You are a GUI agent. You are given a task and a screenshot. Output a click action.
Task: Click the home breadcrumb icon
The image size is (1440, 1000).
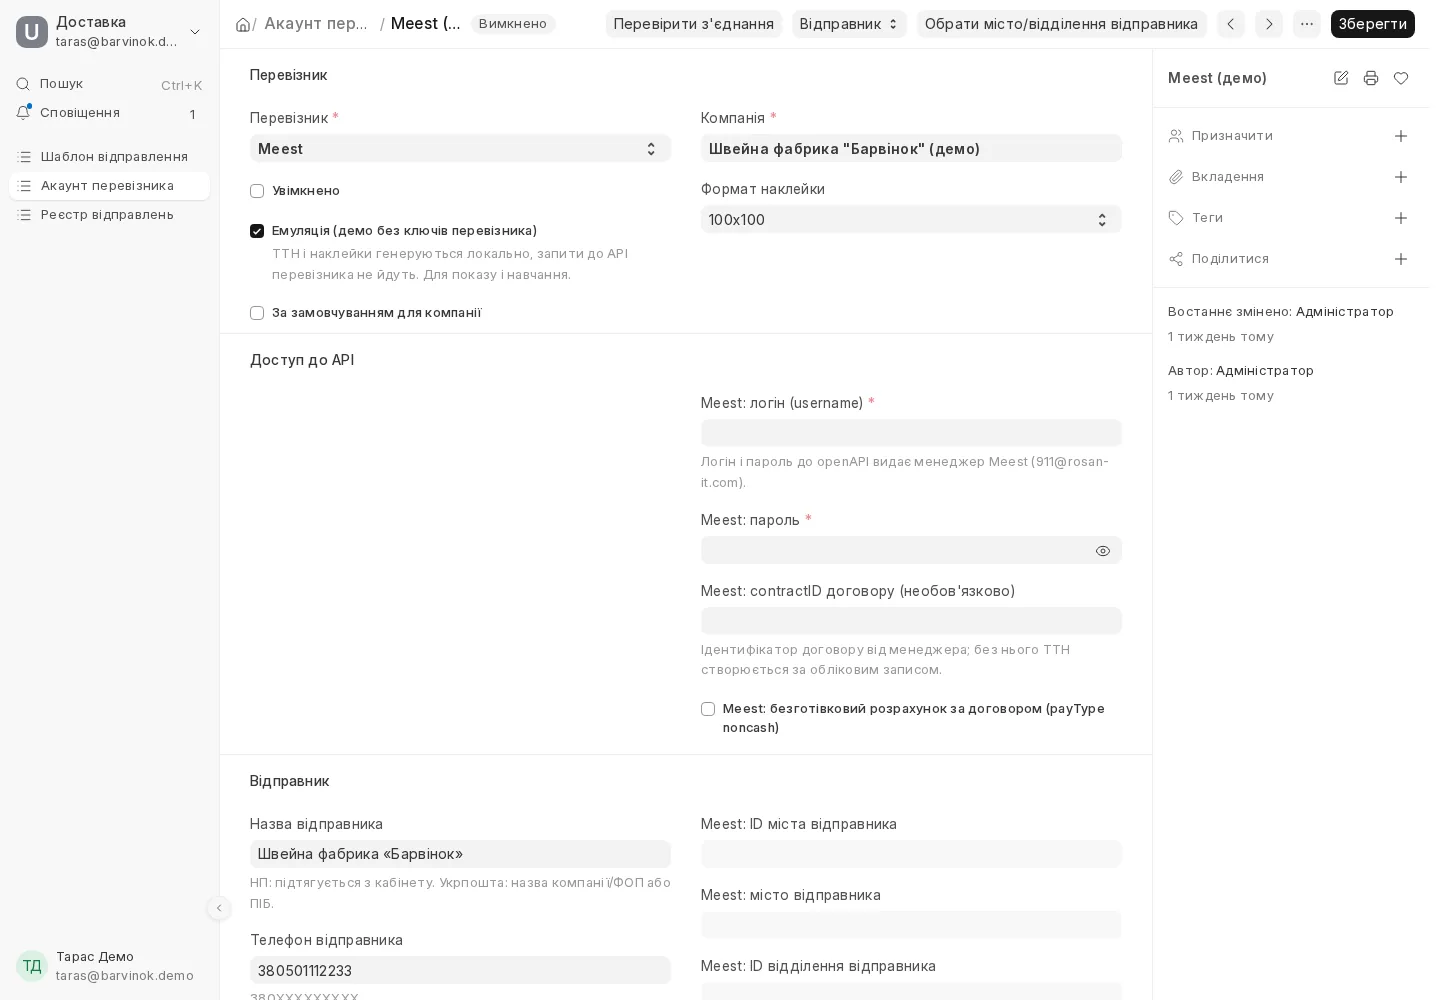pos(243,24)
